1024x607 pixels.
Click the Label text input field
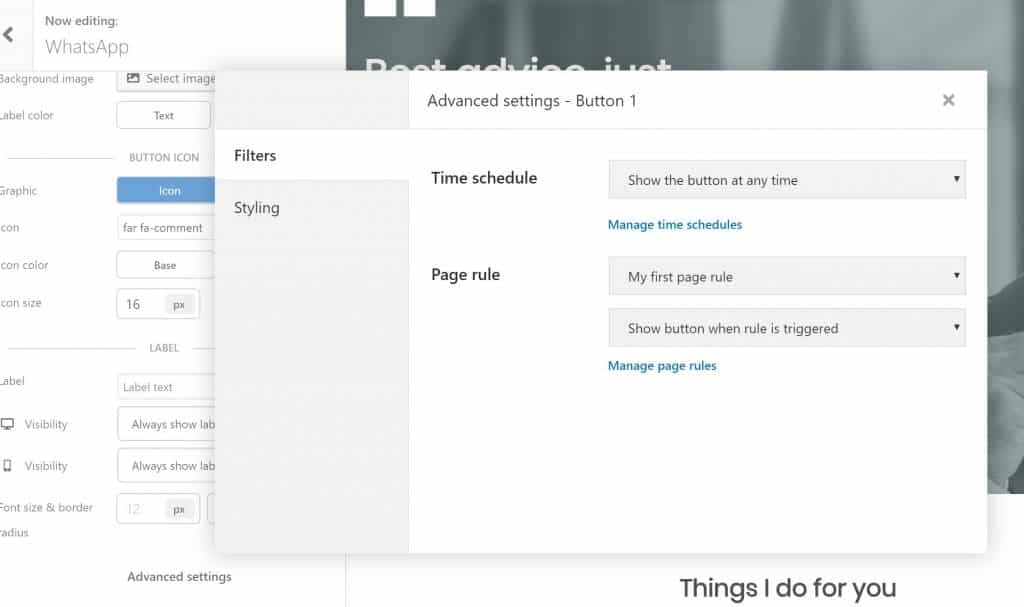point(167,387)
